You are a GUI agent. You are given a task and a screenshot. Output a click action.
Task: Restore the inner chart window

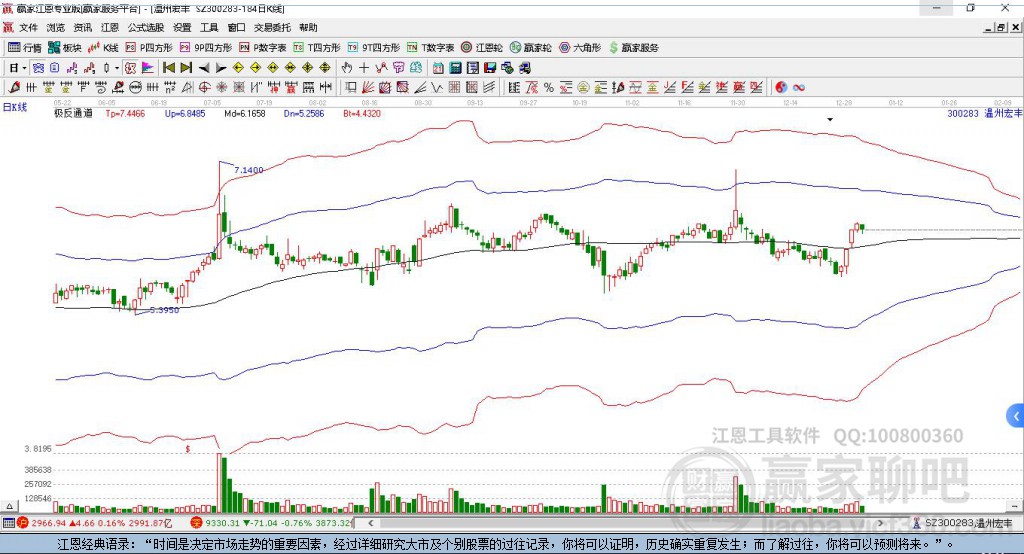[x=1001, y=27]
